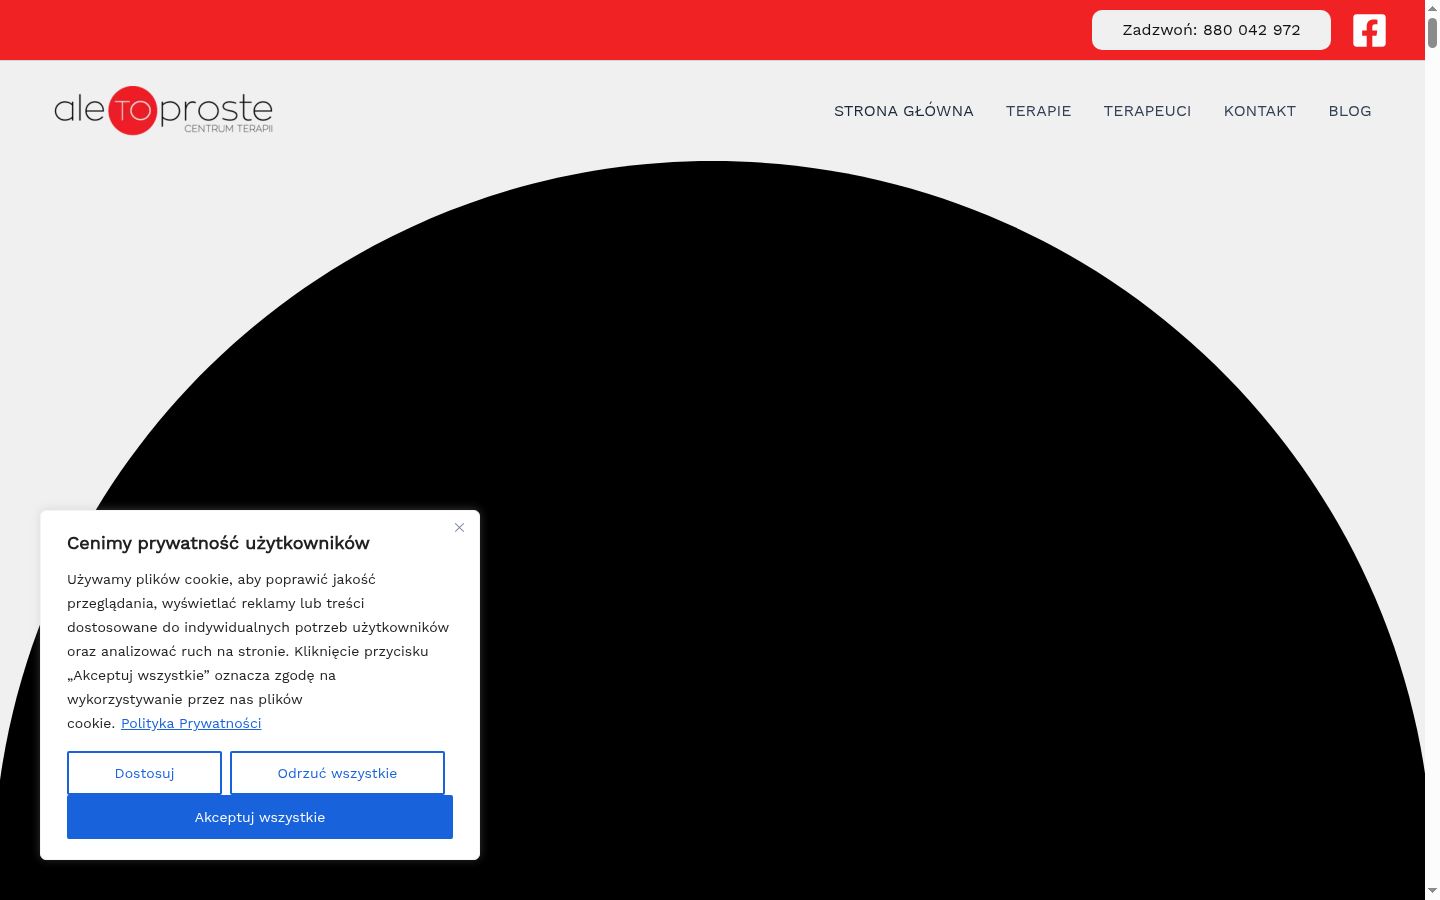
Task: Click the scrollbar down arrow
Action: coord(1432,891)
